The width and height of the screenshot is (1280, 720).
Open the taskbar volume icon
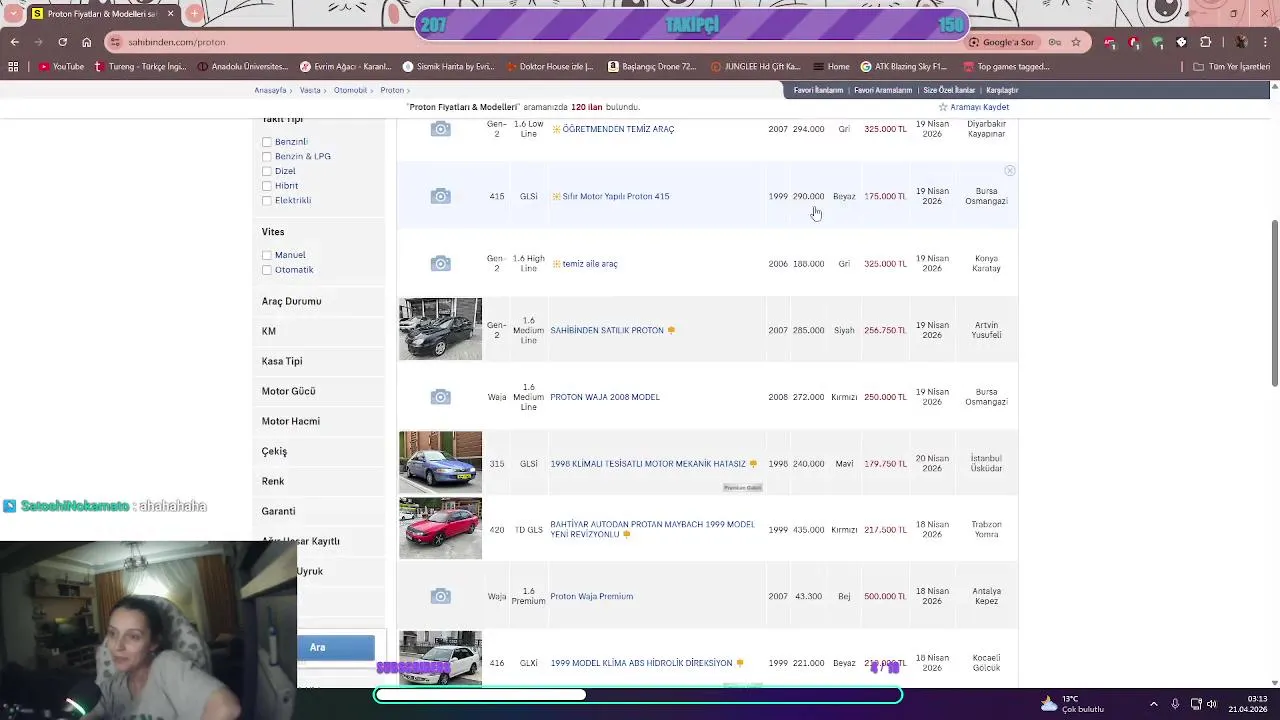[x=1212, y=704]
